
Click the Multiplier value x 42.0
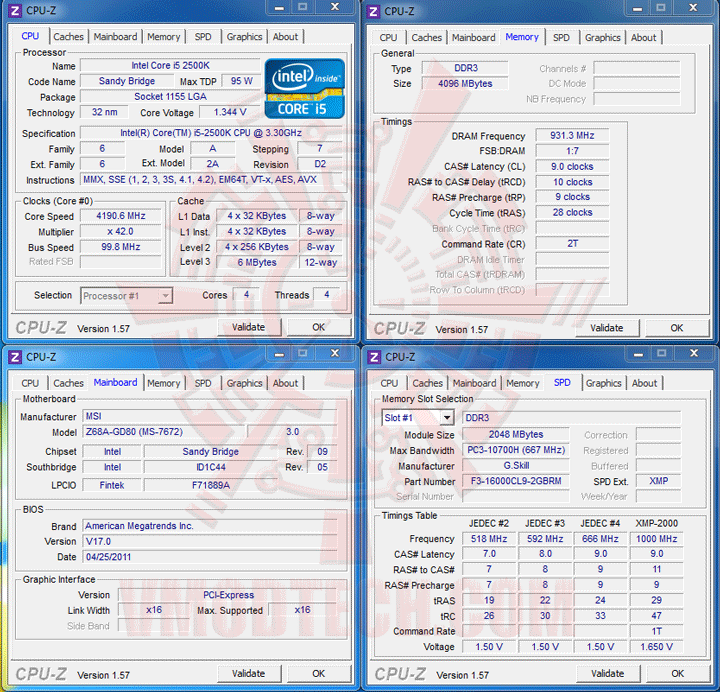[121, 231]
